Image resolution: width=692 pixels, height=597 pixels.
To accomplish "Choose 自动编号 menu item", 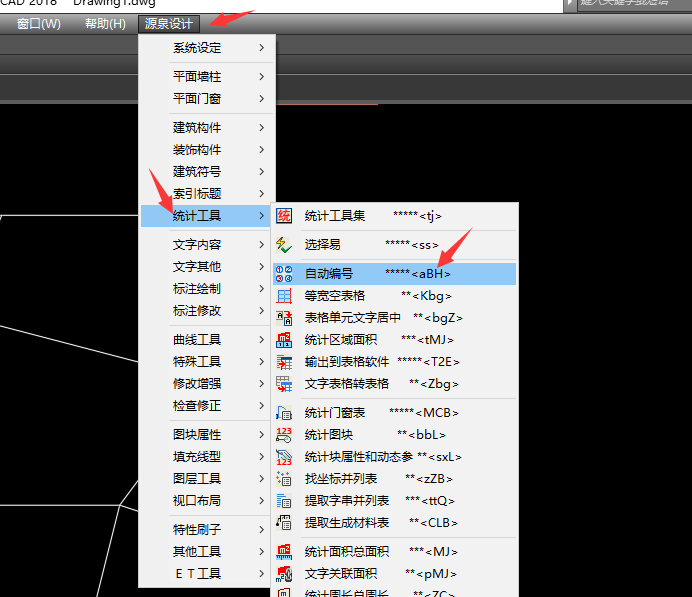I will pyautogui.click(x=395, y=274).
